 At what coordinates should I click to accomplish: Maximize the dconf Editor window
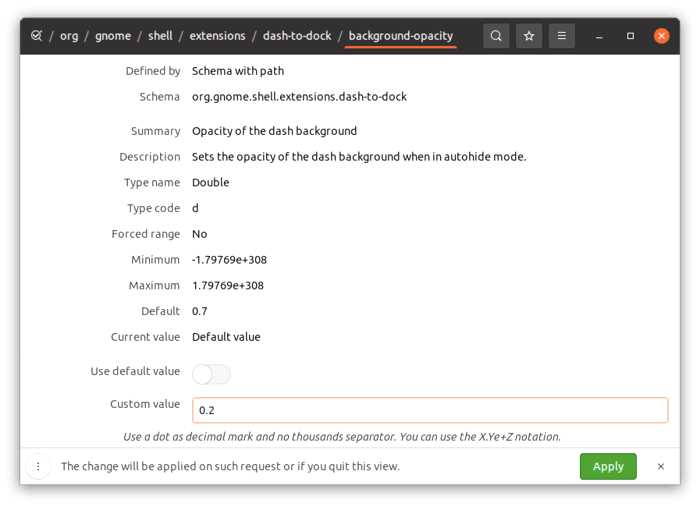(x=630, y=36)
